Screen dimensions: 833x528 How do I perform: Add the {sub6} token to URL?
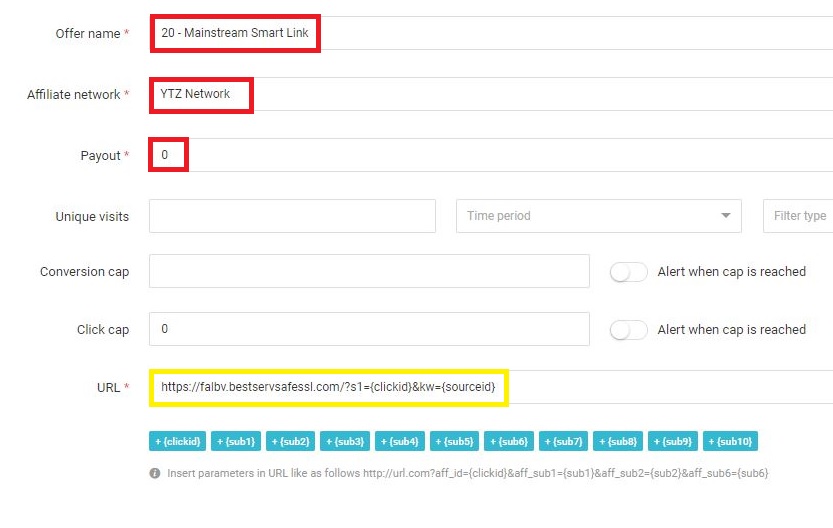(508, 441)
